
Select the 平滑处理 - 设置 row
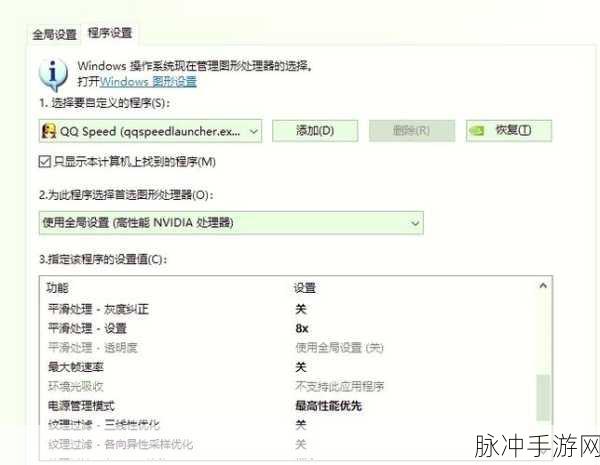pyautogui.click(x=289, y=328)
